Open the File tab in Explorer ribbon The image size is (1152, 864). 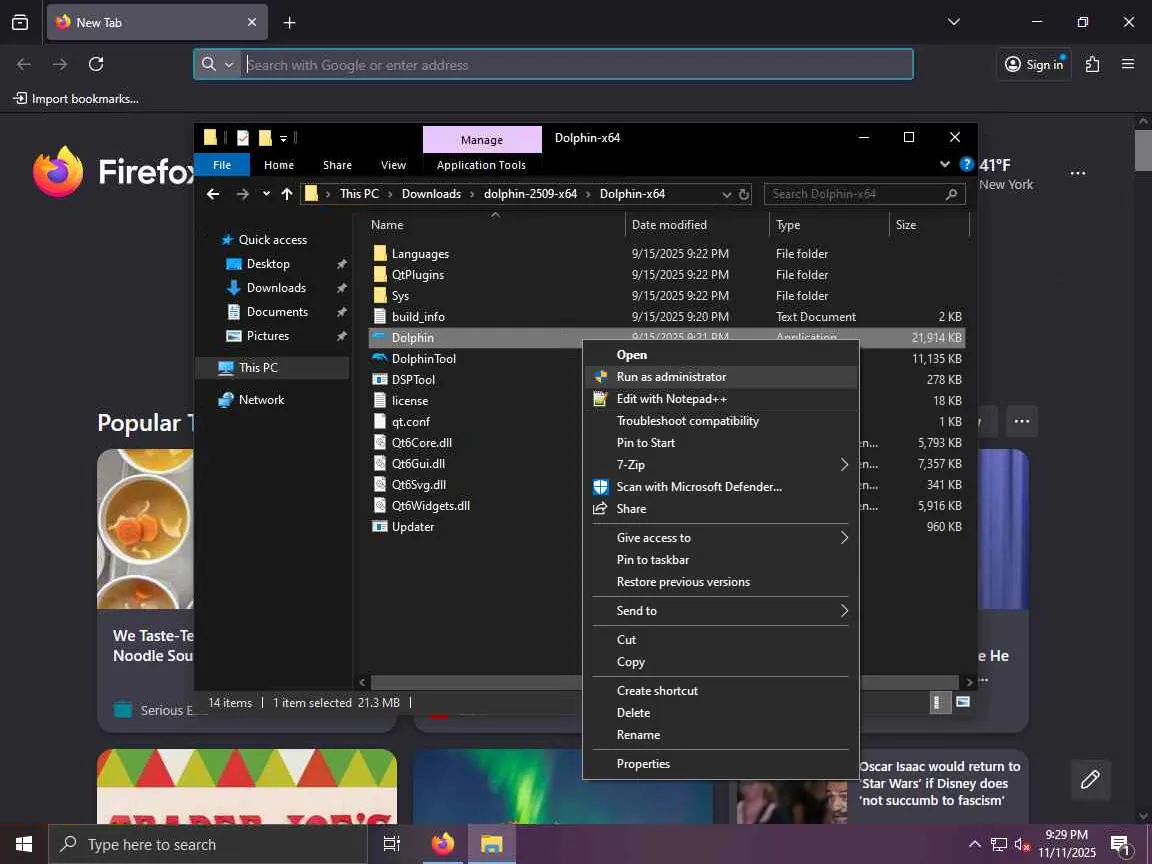(222, 165)
